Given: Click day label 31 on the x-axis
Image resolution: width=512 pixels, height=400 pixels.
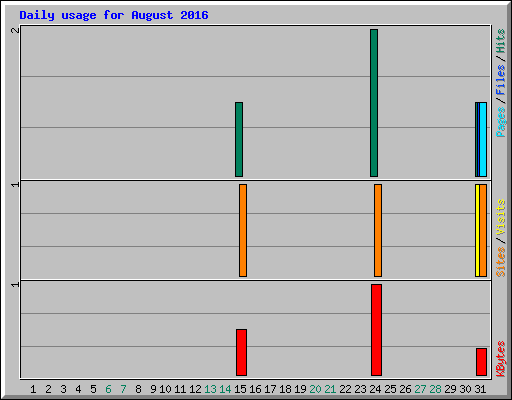Looking at the screenshot, I should click(480, 389).
